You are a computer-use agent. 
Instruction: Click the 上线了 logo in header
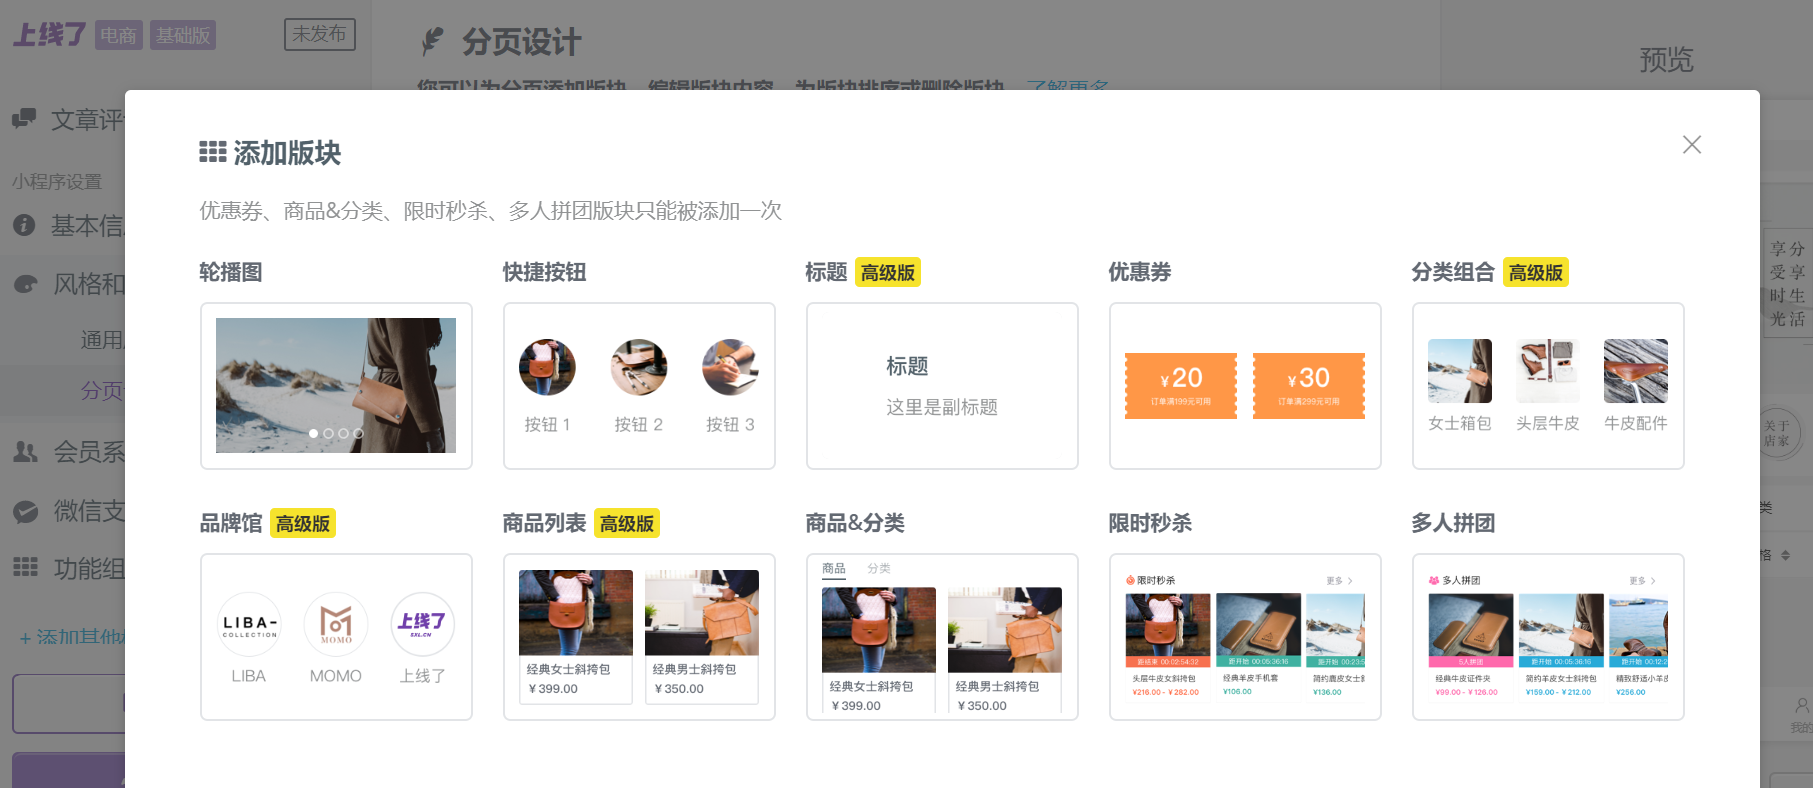pyautogui.click(x=50, y=35)
